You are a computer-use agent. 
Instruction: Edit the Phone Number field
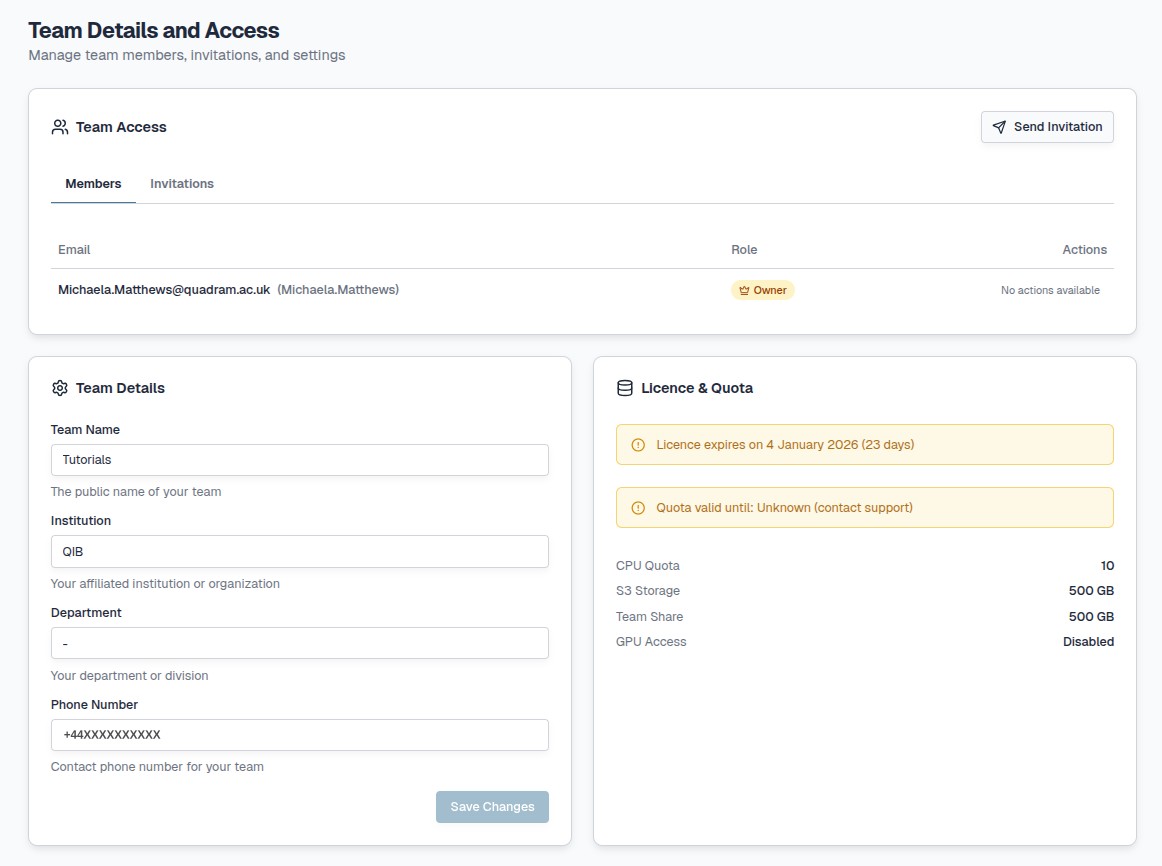[x=299, y=735]
